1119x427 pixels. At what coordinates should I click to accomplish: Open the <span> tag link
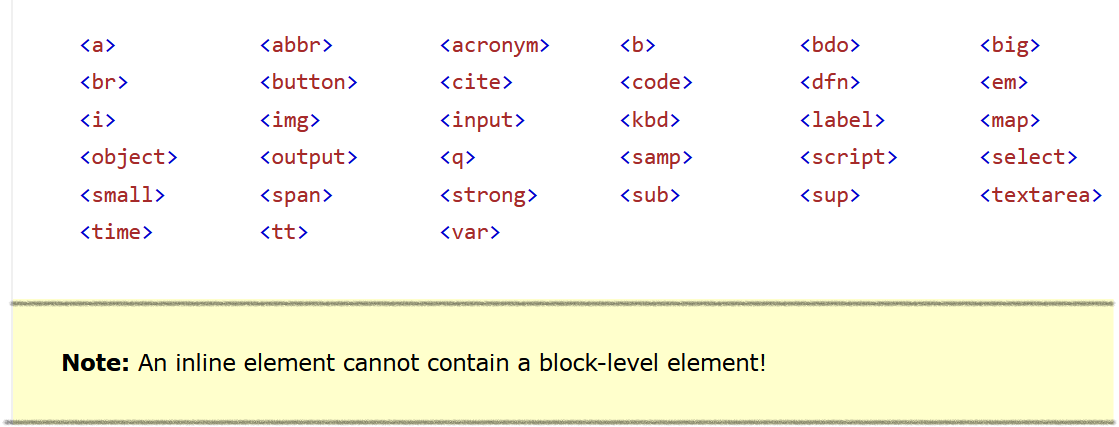[296, 196]
